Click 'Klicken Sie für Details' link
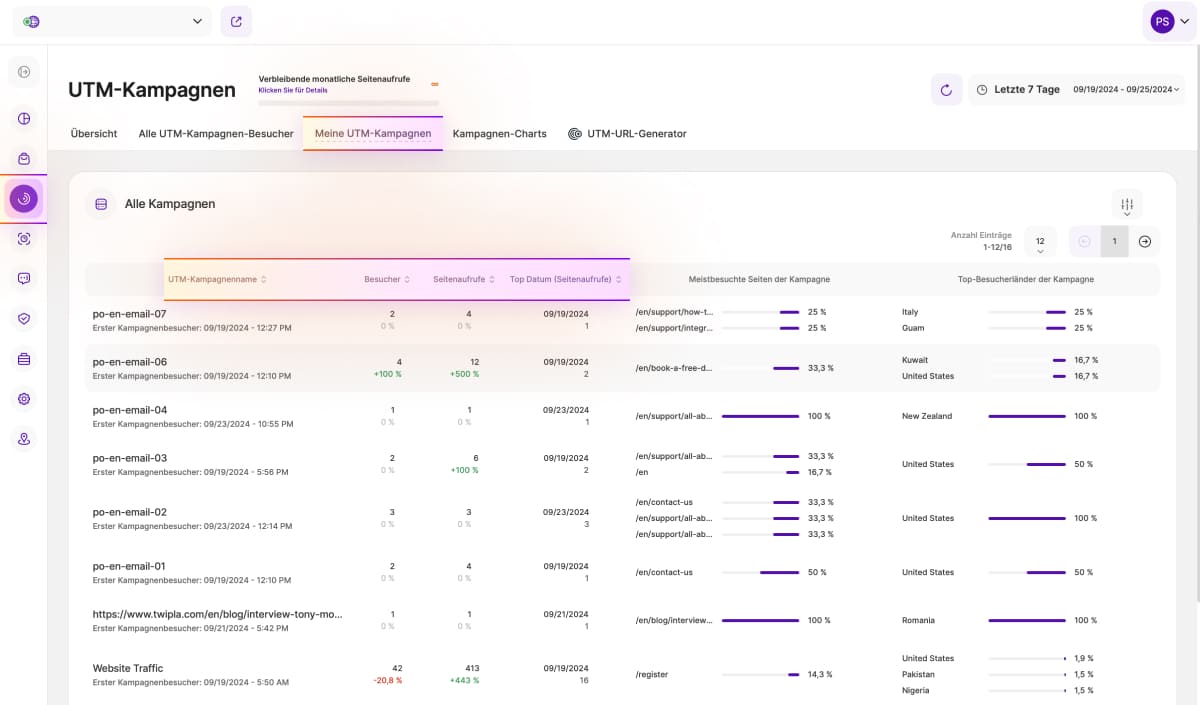 [293, 90]
